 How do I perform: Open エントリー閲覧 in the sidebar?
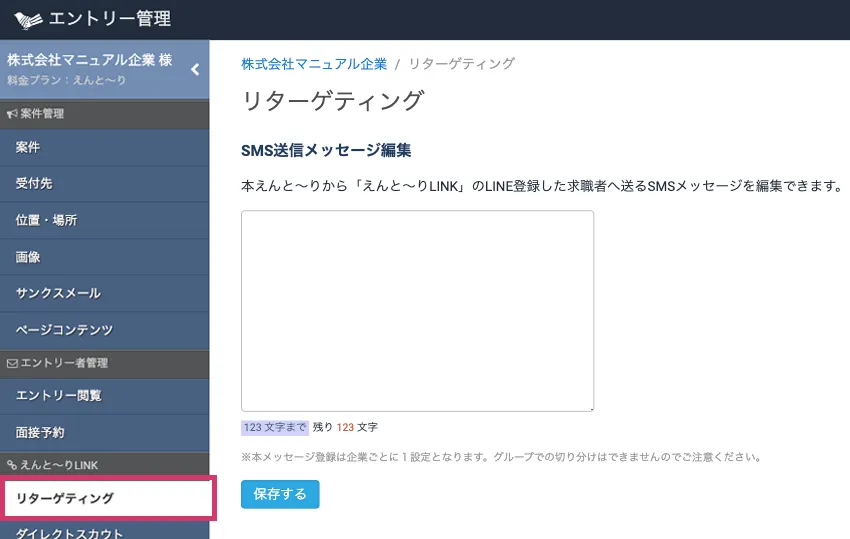(58, 396)
